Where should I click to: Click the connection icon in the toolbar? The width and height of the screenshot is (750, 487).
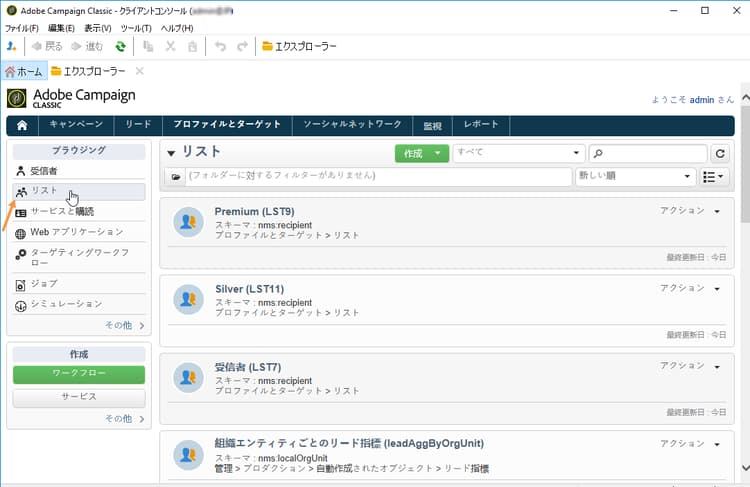click(x=11, y=46)
